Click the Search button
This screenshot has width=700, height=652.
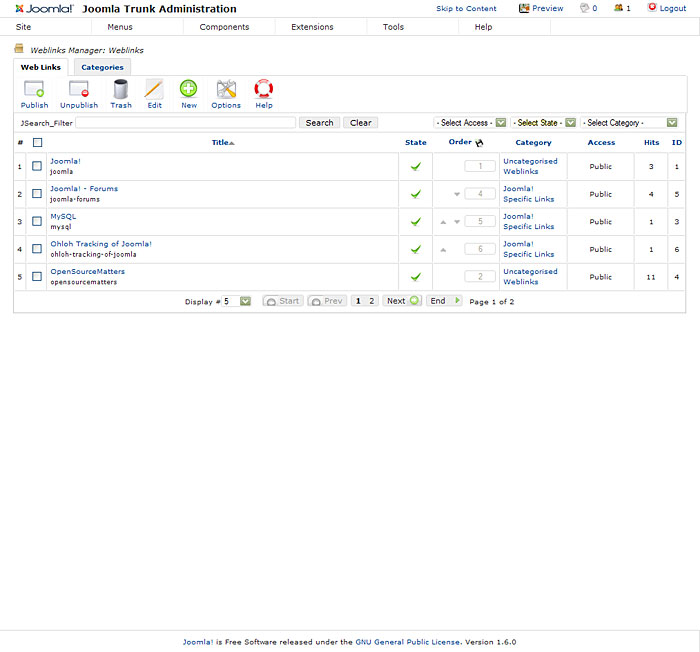point(319,123)
